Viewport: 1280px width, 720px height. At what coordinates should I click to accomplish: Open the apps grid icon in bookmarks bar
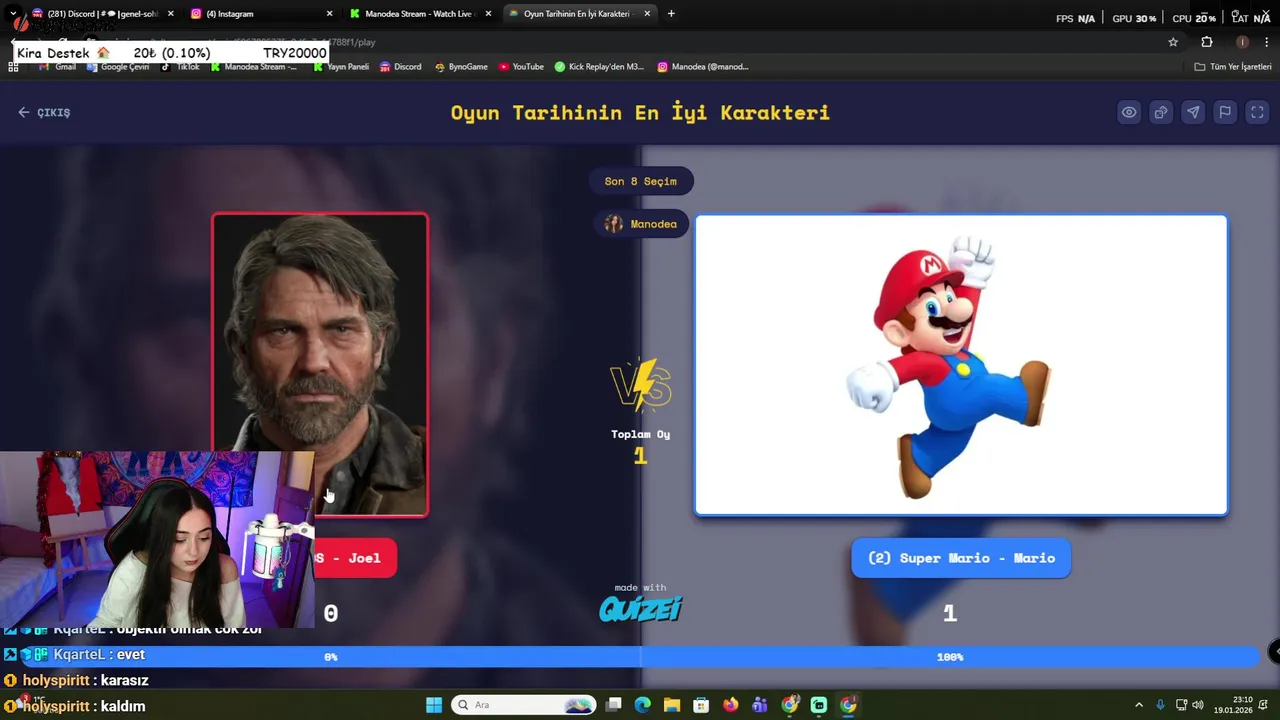[x=13, y=67]
